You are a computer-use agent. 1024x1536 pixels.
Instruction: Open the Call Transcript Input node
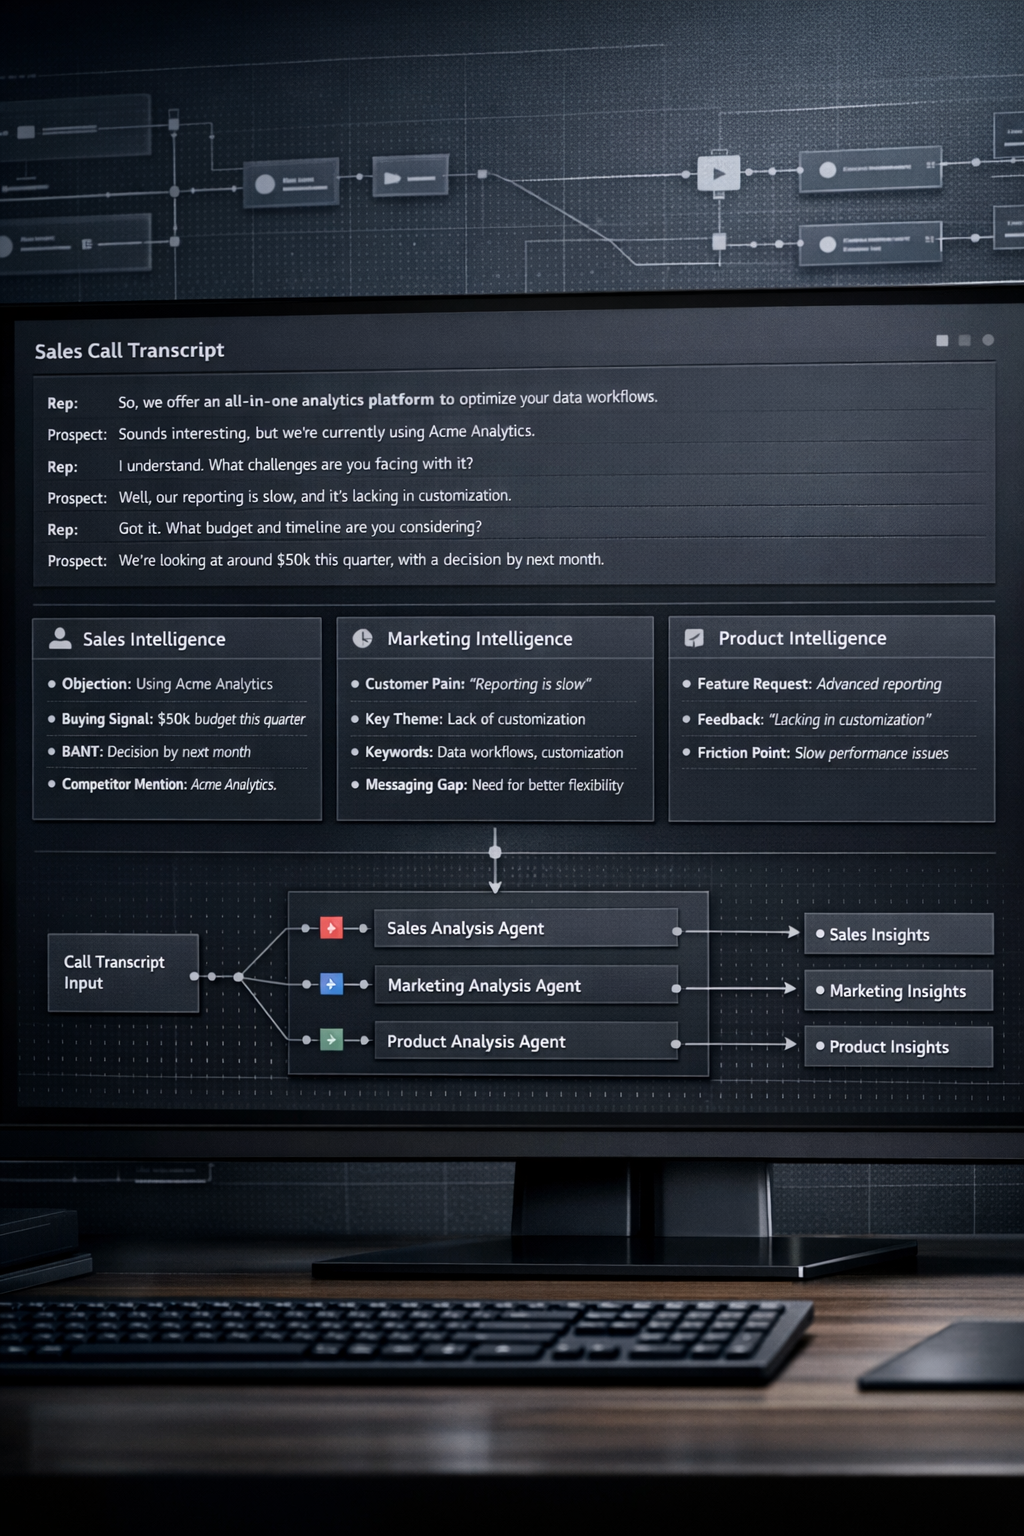(x=122, y=972)
